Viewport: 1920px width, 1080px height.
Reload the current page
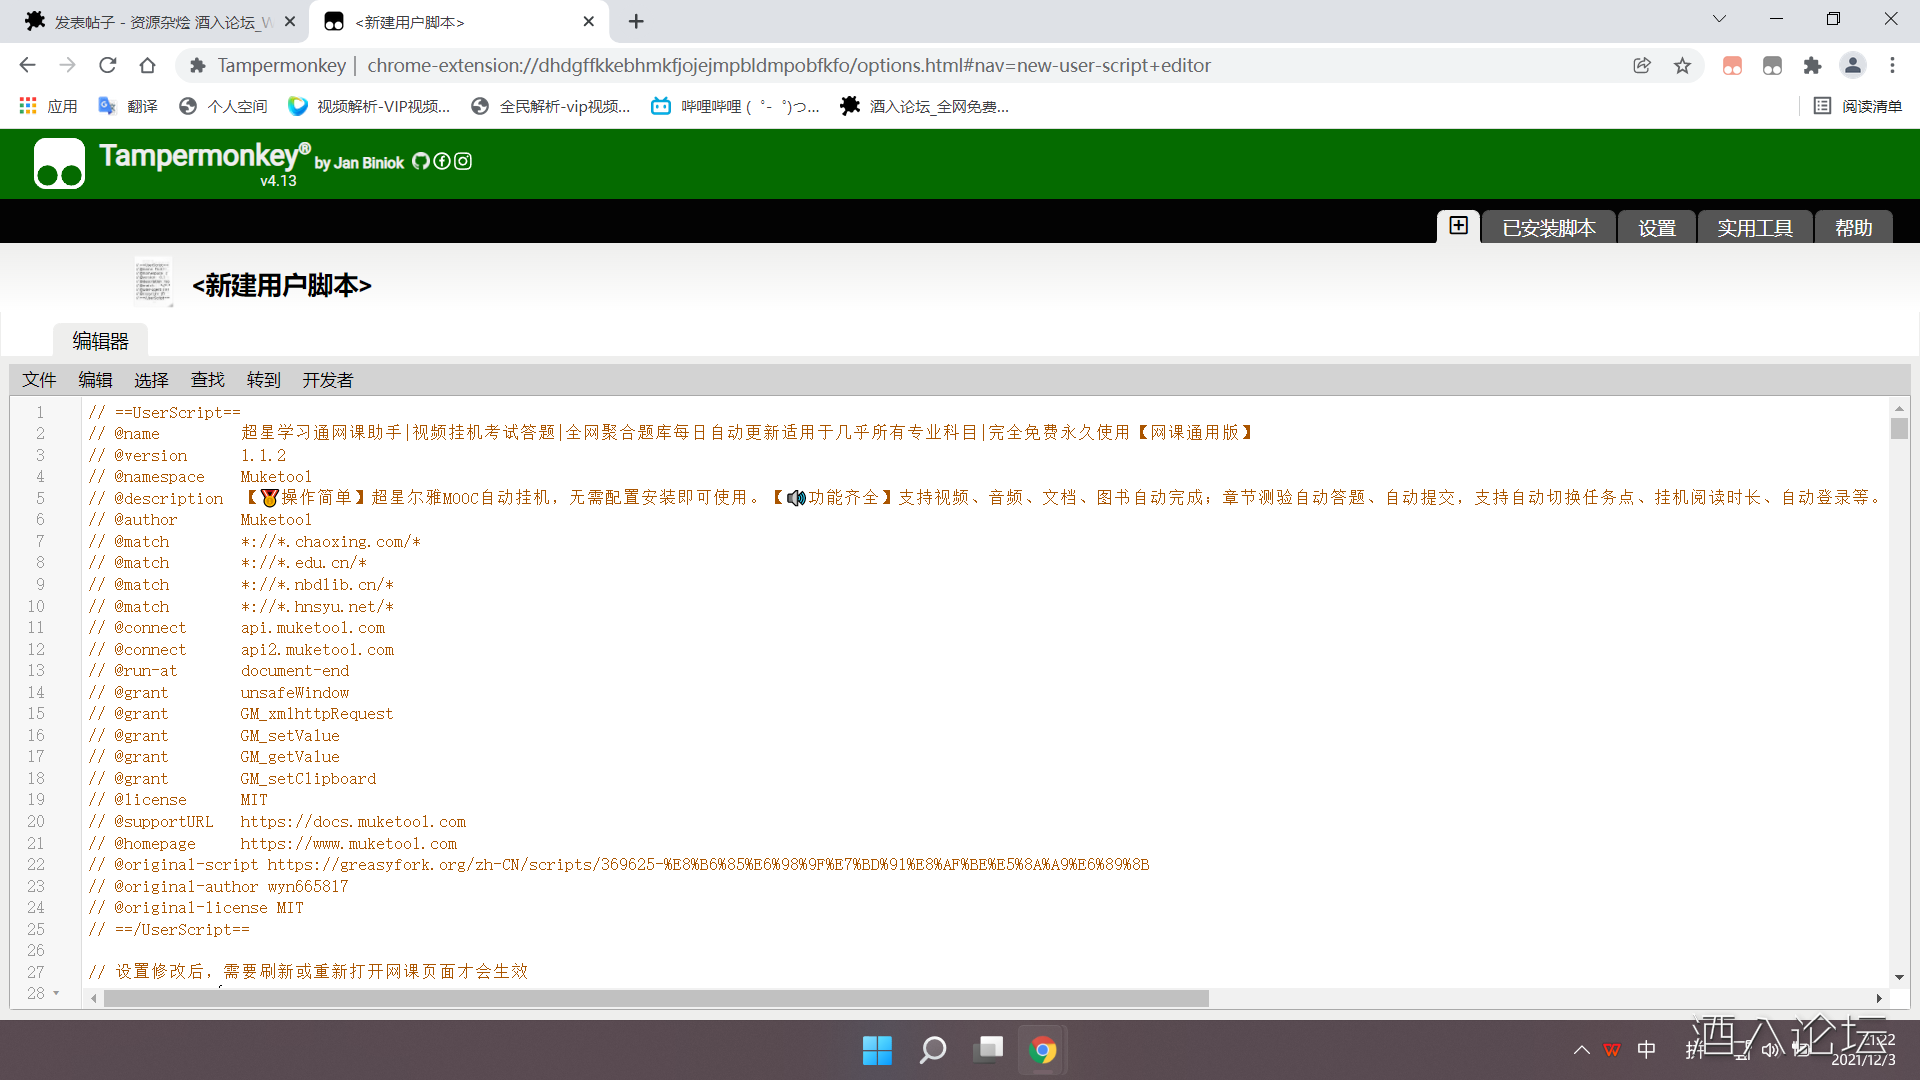108,66
